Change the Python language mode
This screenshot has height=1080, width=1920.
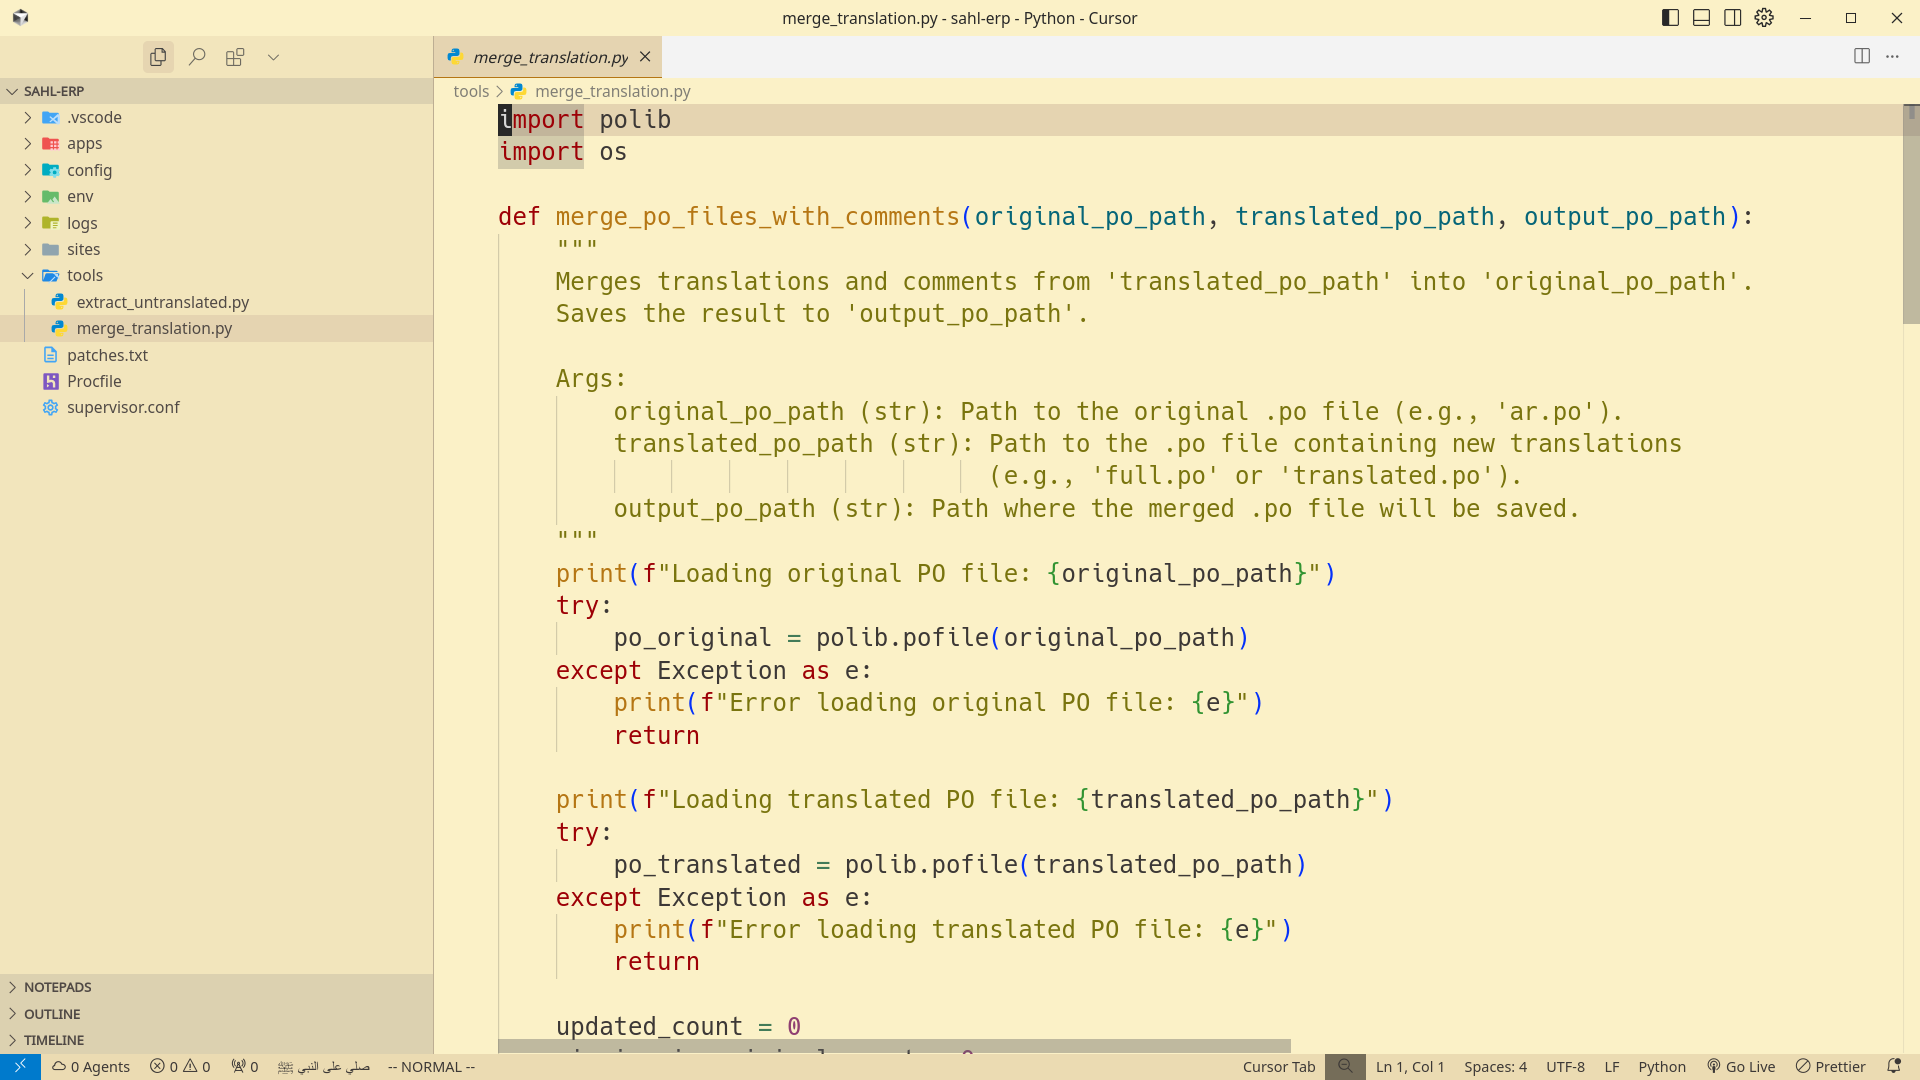pos(1661,1066)
